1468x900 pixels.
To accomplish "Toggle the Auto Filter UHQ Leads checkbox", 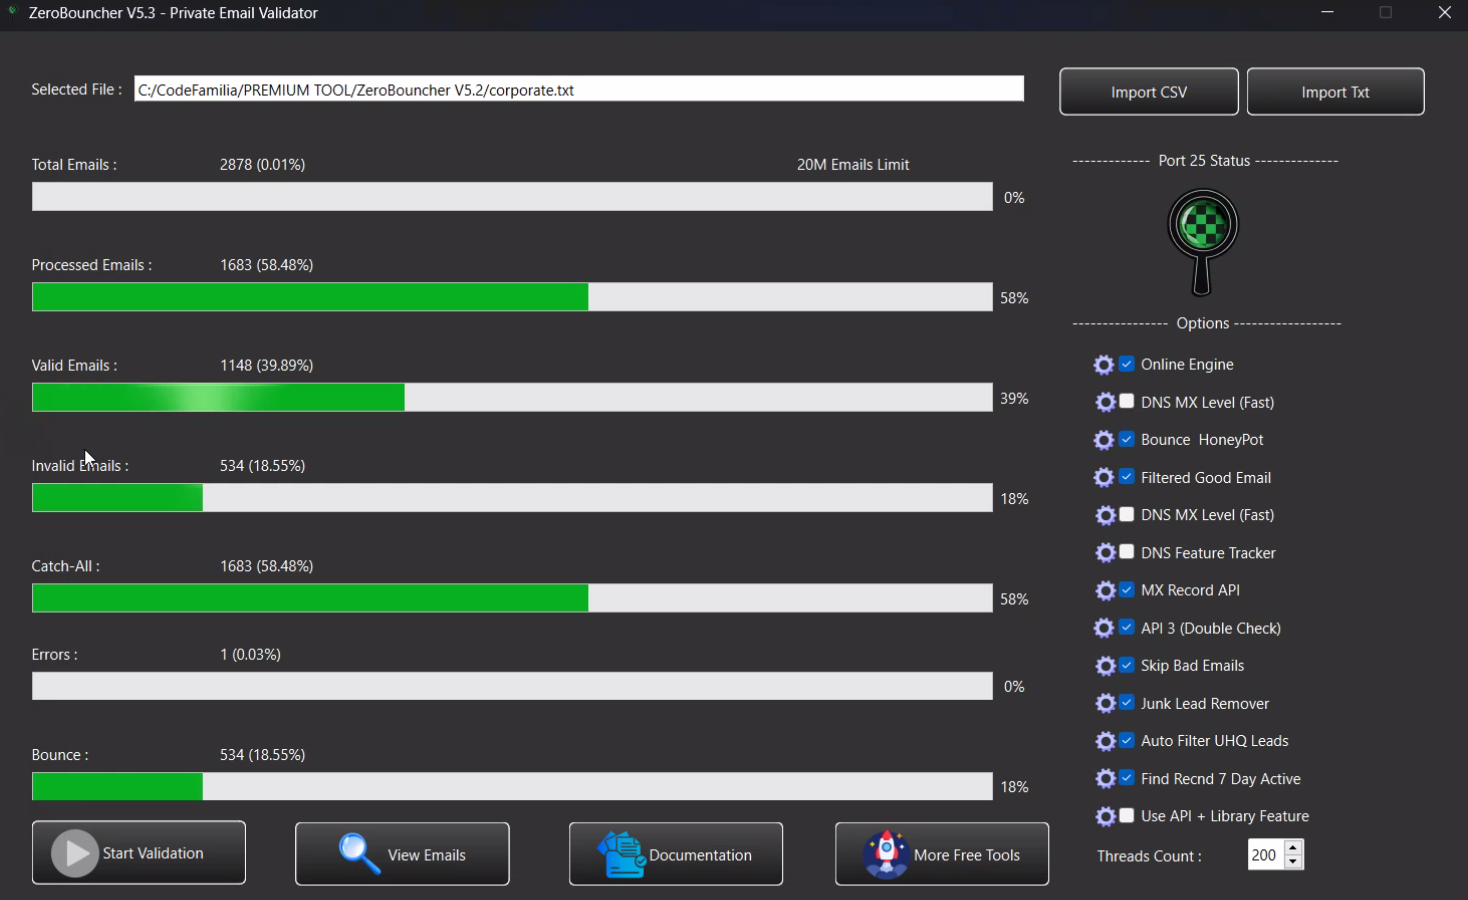I will coord(1127,740).
